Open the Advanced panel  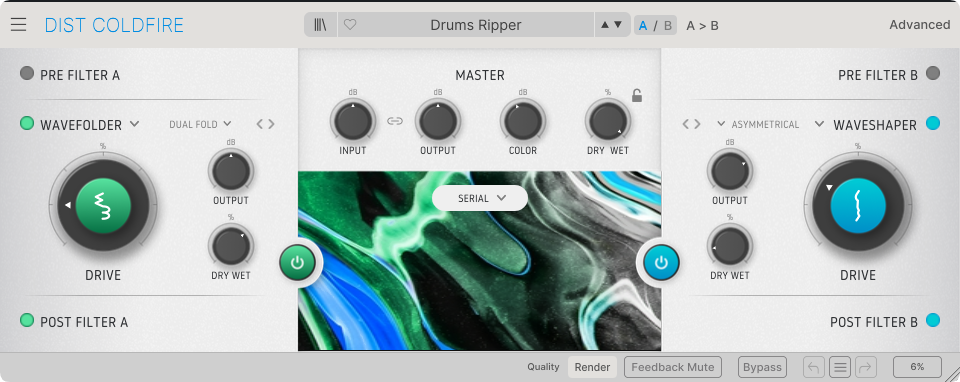tap(920, 25)
